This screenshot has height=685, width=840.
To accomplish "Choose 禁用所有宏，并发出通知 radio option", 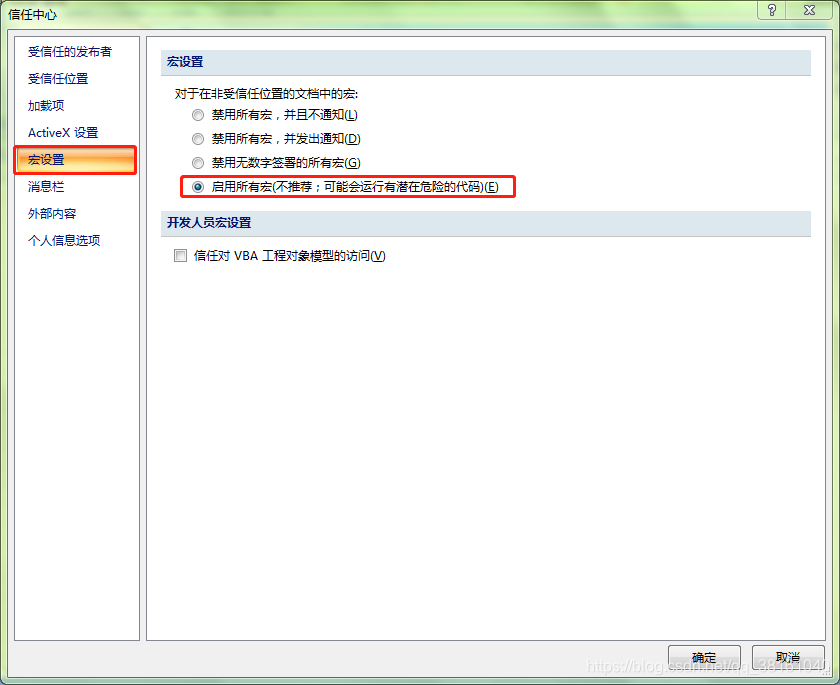I will [198, 139].
